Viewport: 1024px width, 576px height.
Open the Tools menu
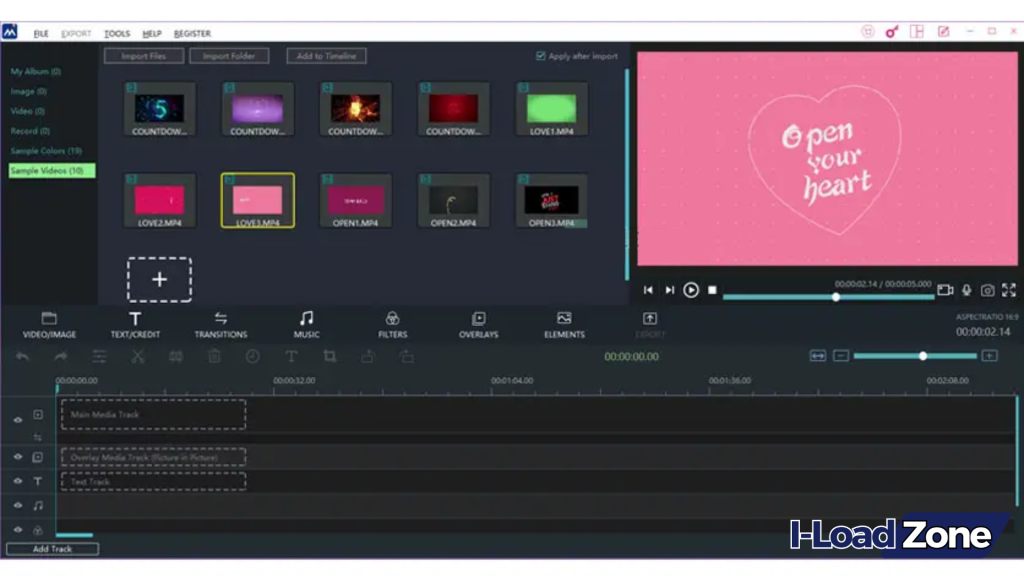tap(117, 32)
